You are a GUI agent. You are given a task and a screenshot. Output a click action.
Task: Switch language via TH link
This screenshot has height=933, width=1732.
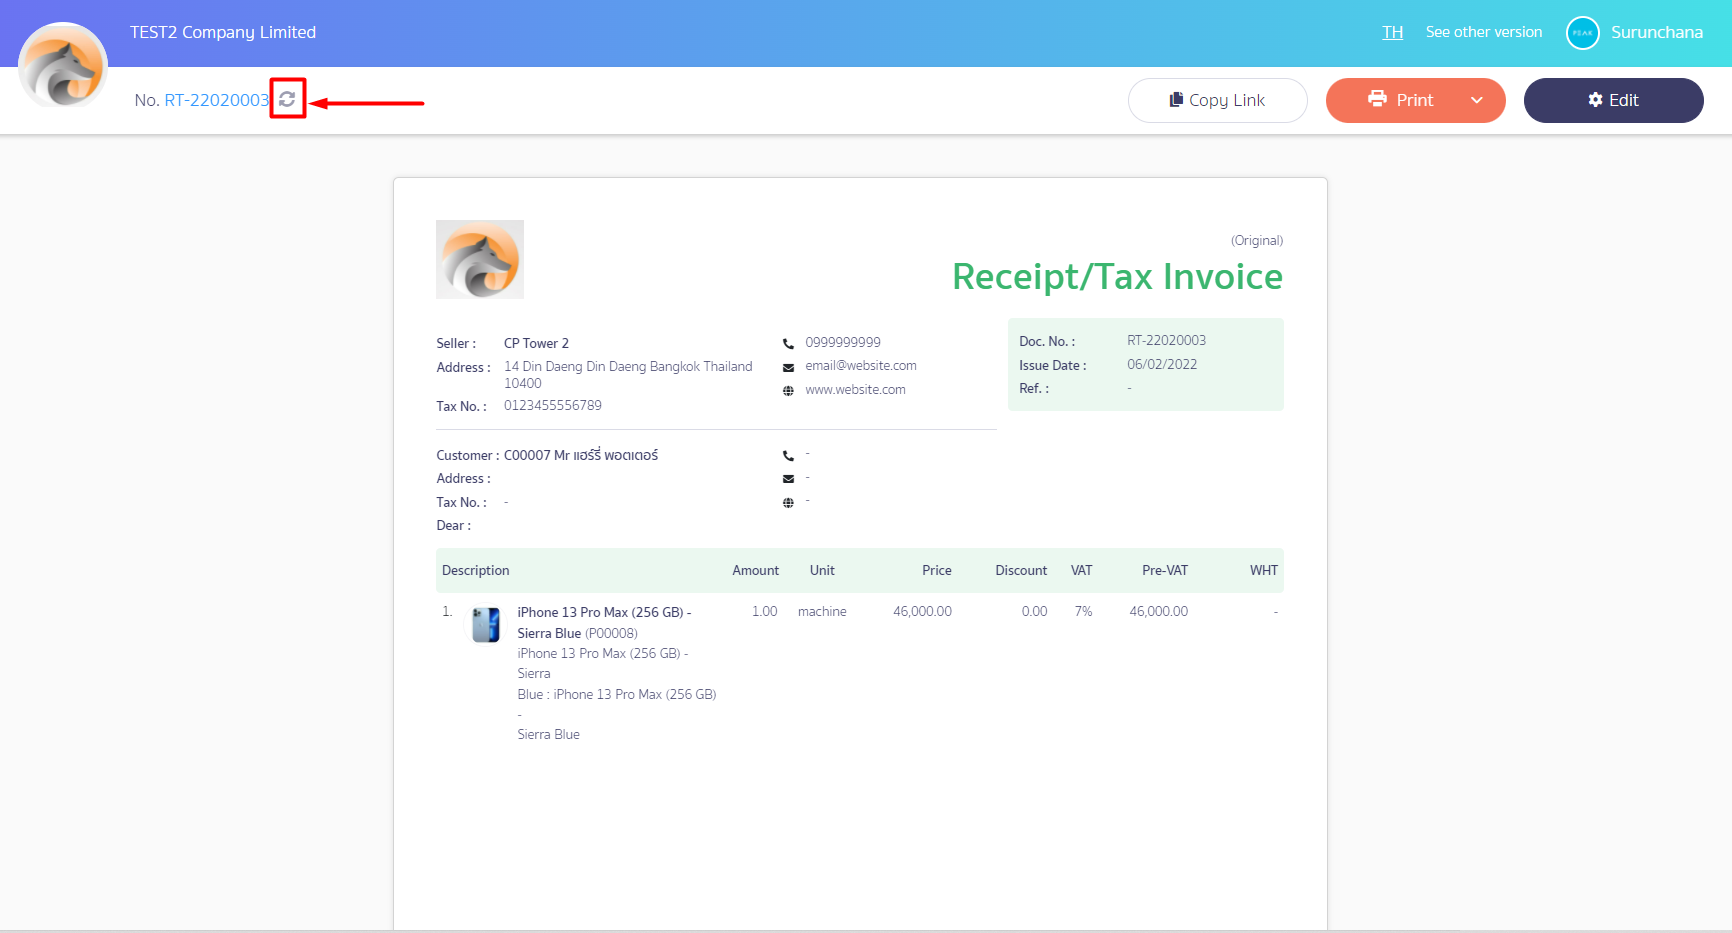[x=1392, y=32]
